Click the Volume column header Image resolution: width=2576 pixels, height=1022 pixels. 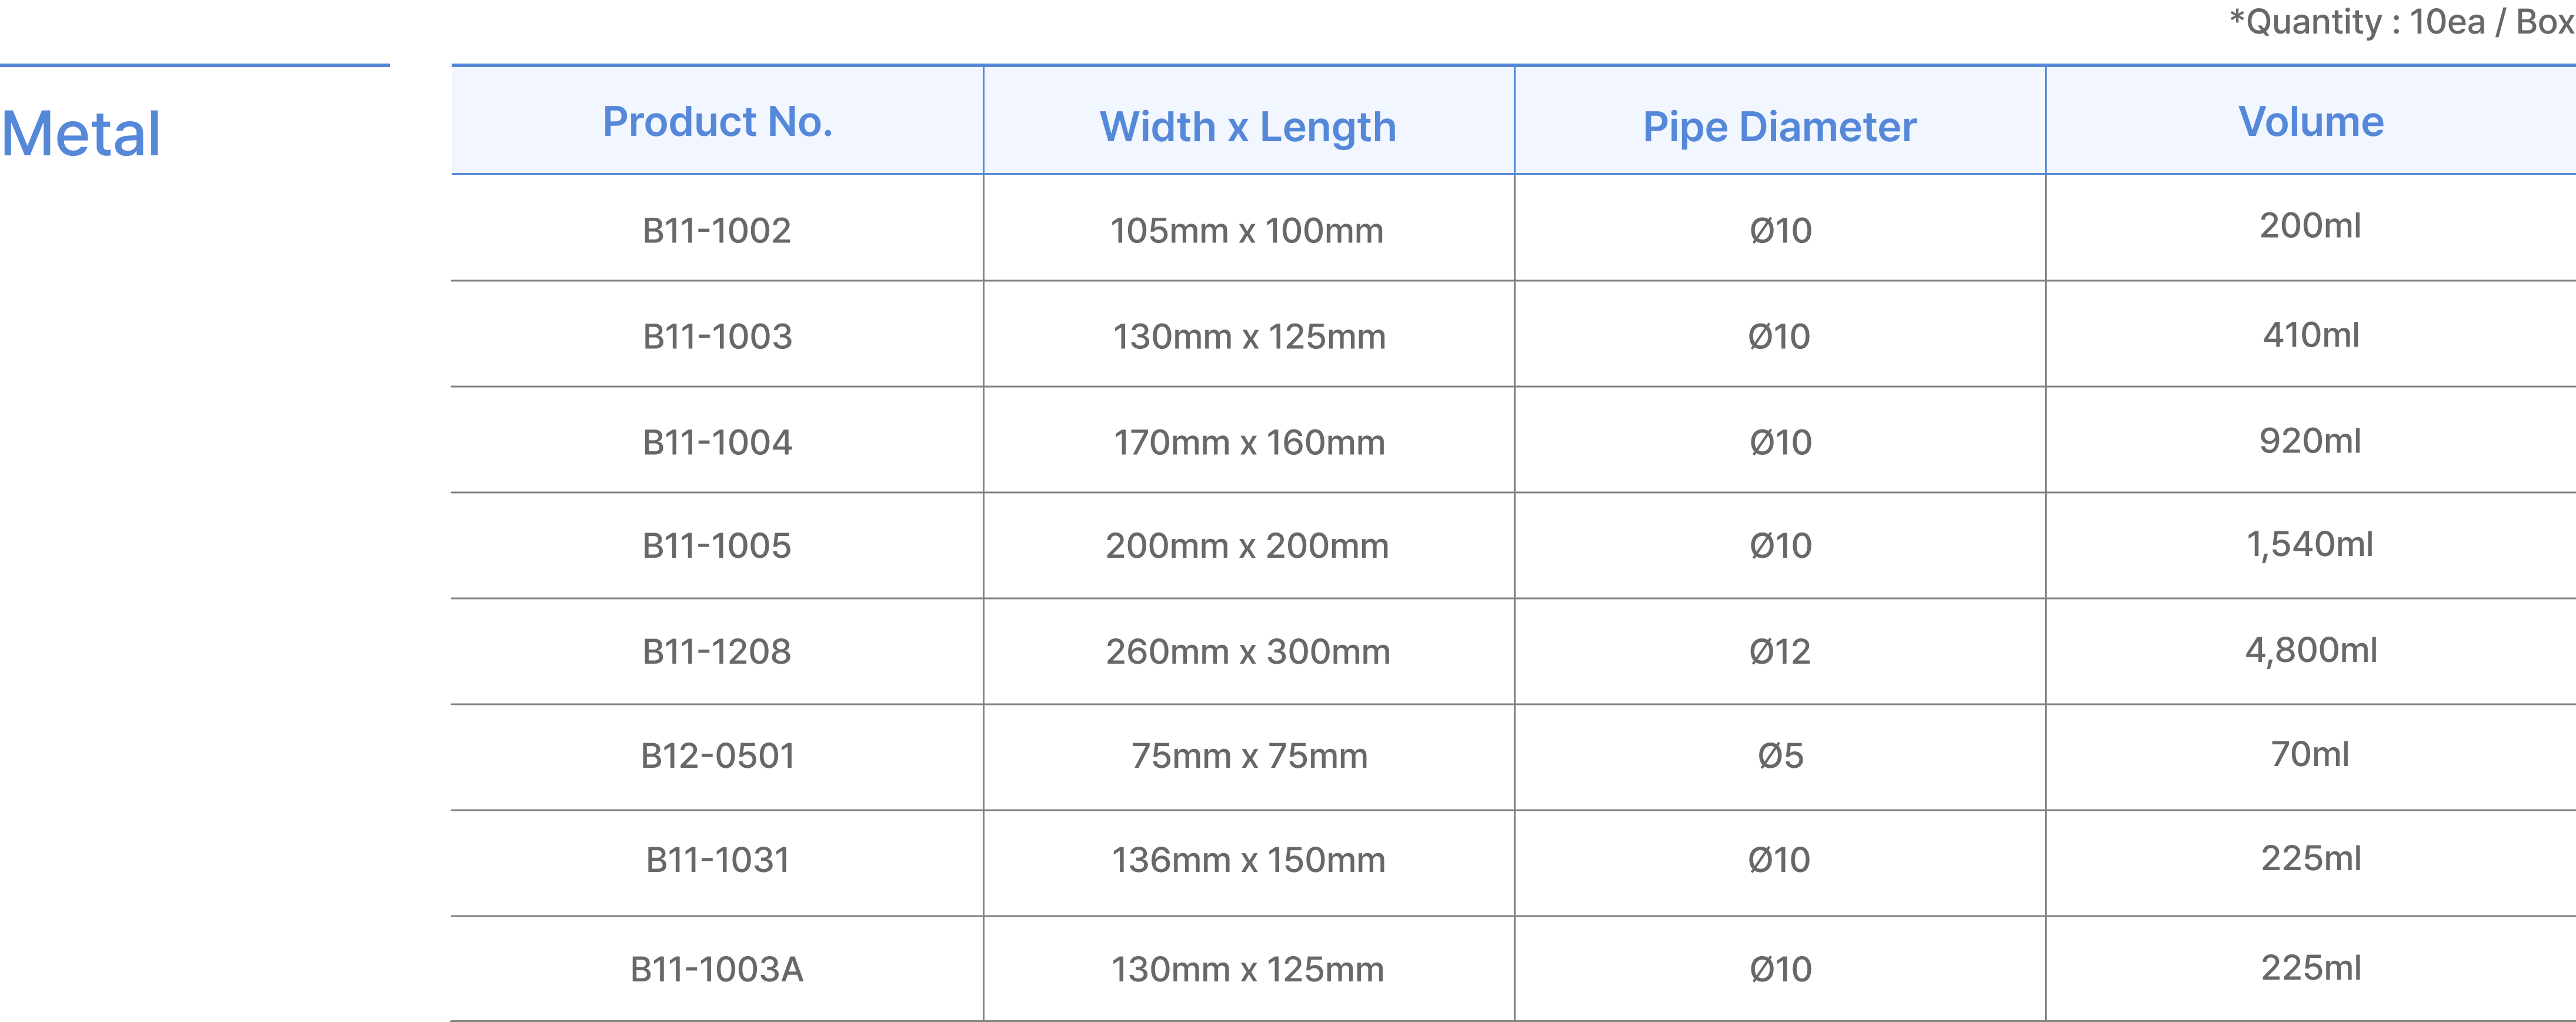(2310, 122)
